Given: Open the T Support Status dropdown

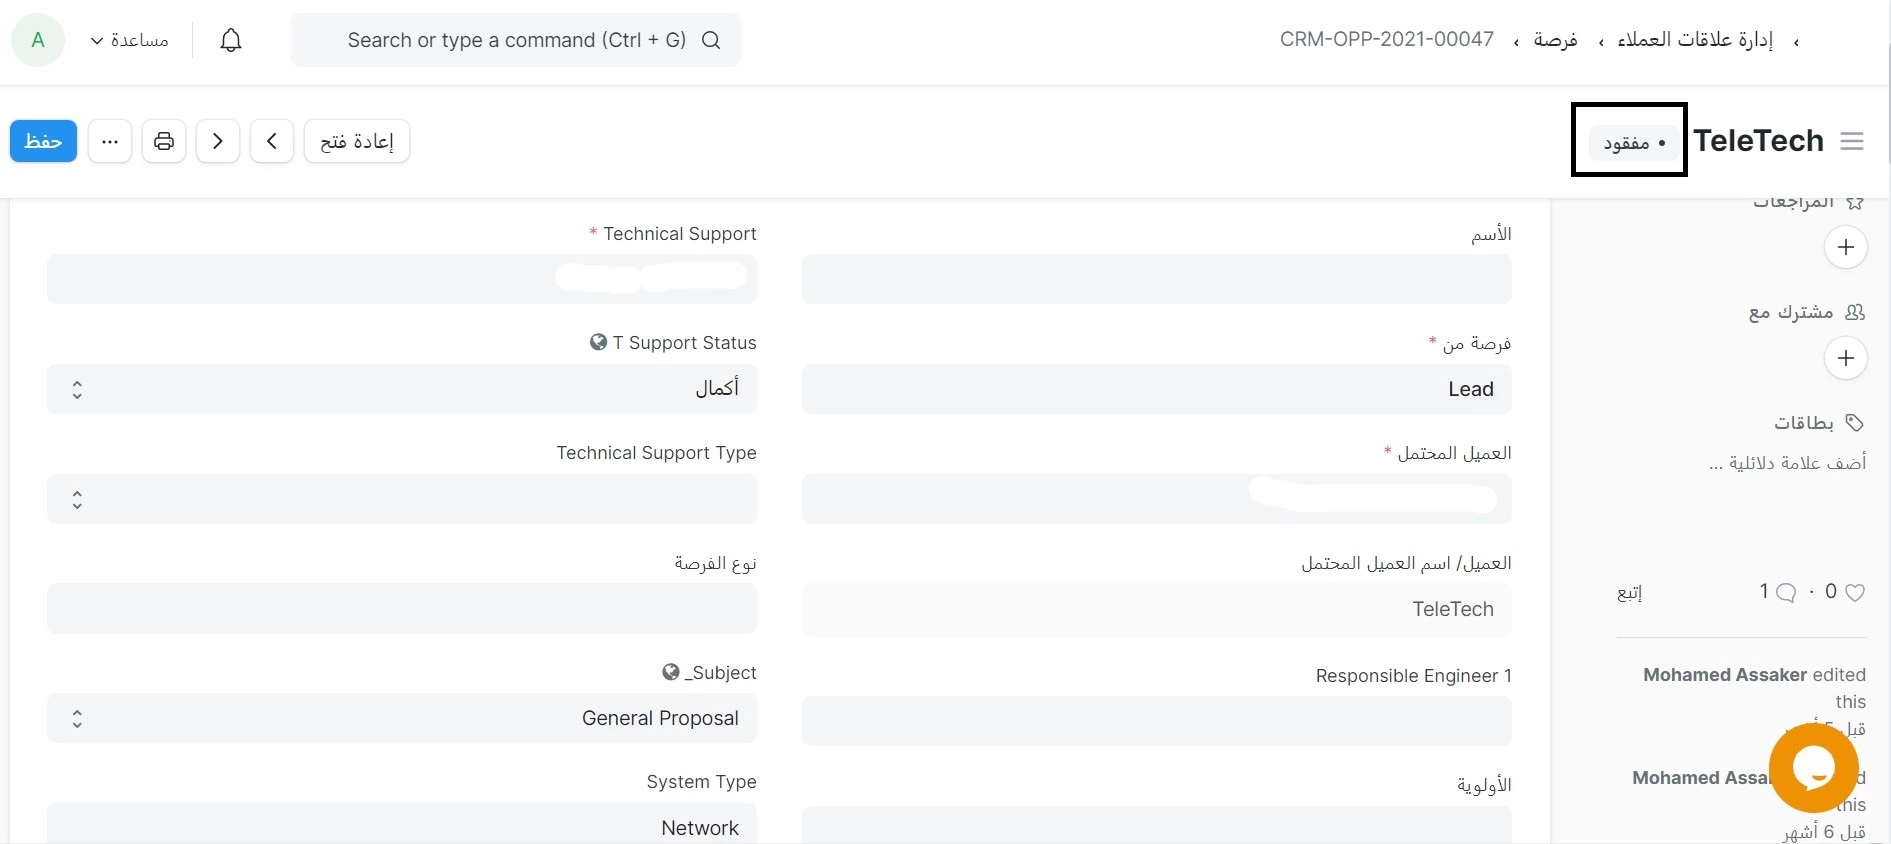Looking at the screenshot, I should point(402,389).
